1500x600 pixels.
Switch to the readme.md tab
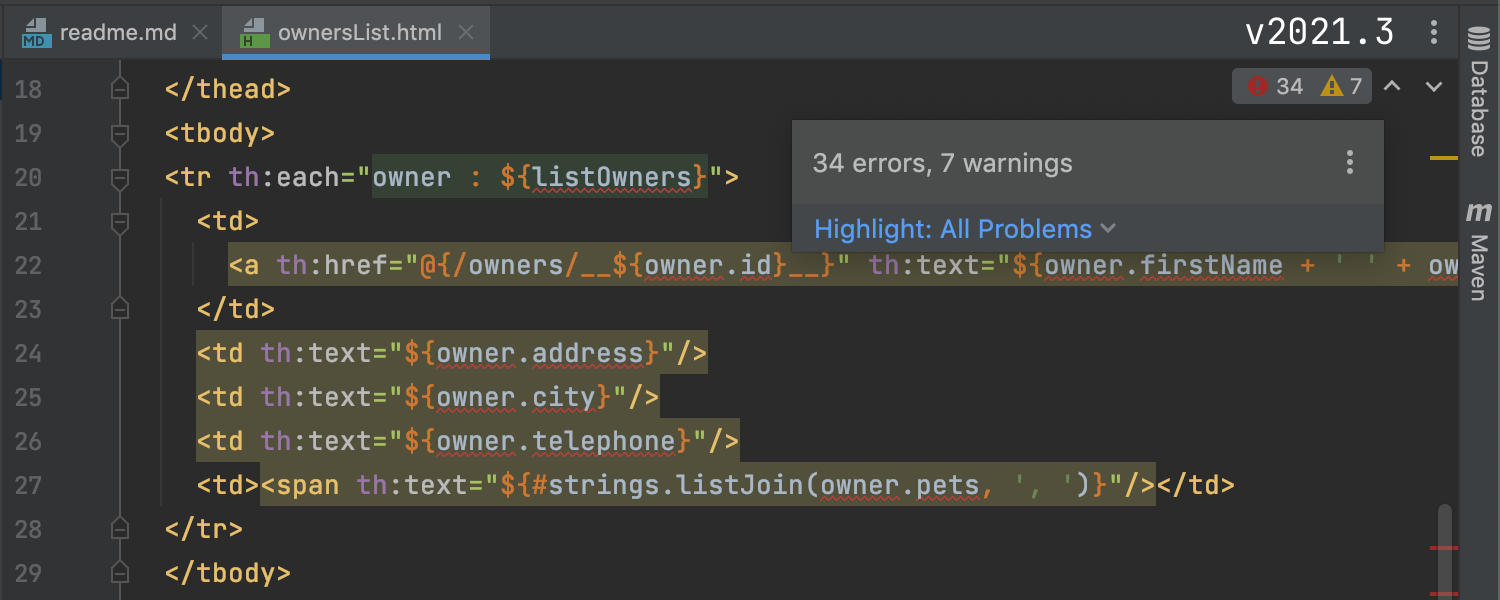click(x=117, y=33)
